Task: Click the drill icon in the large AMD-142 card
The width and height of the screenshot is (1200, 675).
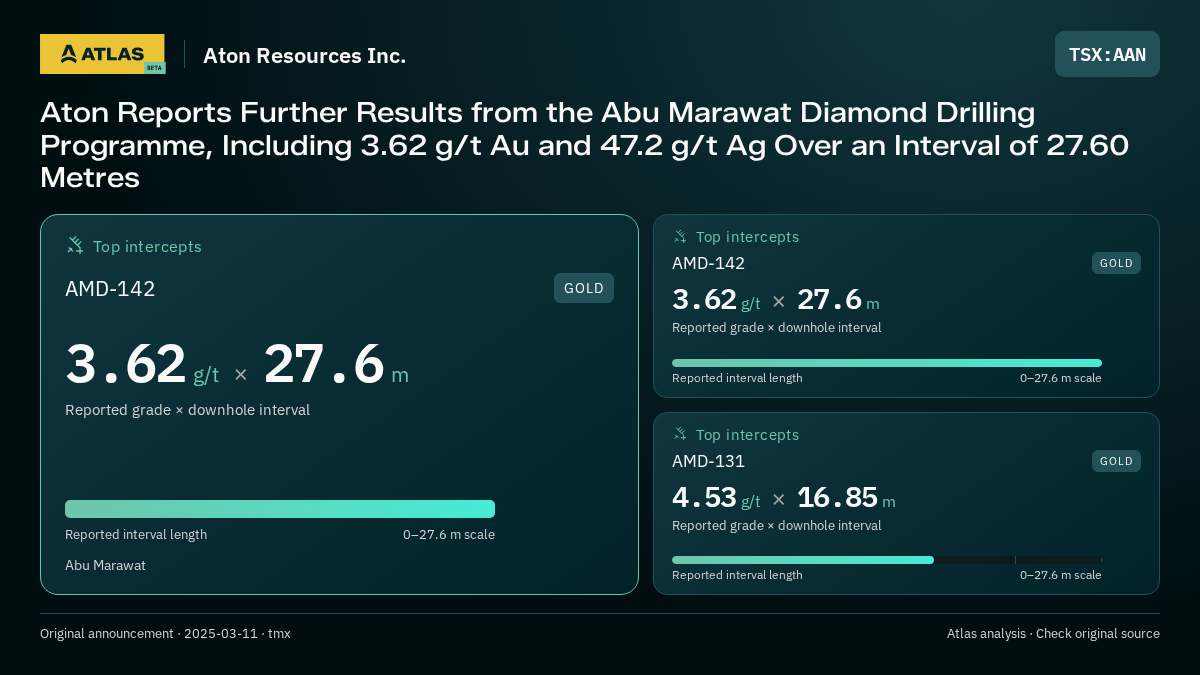Action: click(x=75, y=246)
